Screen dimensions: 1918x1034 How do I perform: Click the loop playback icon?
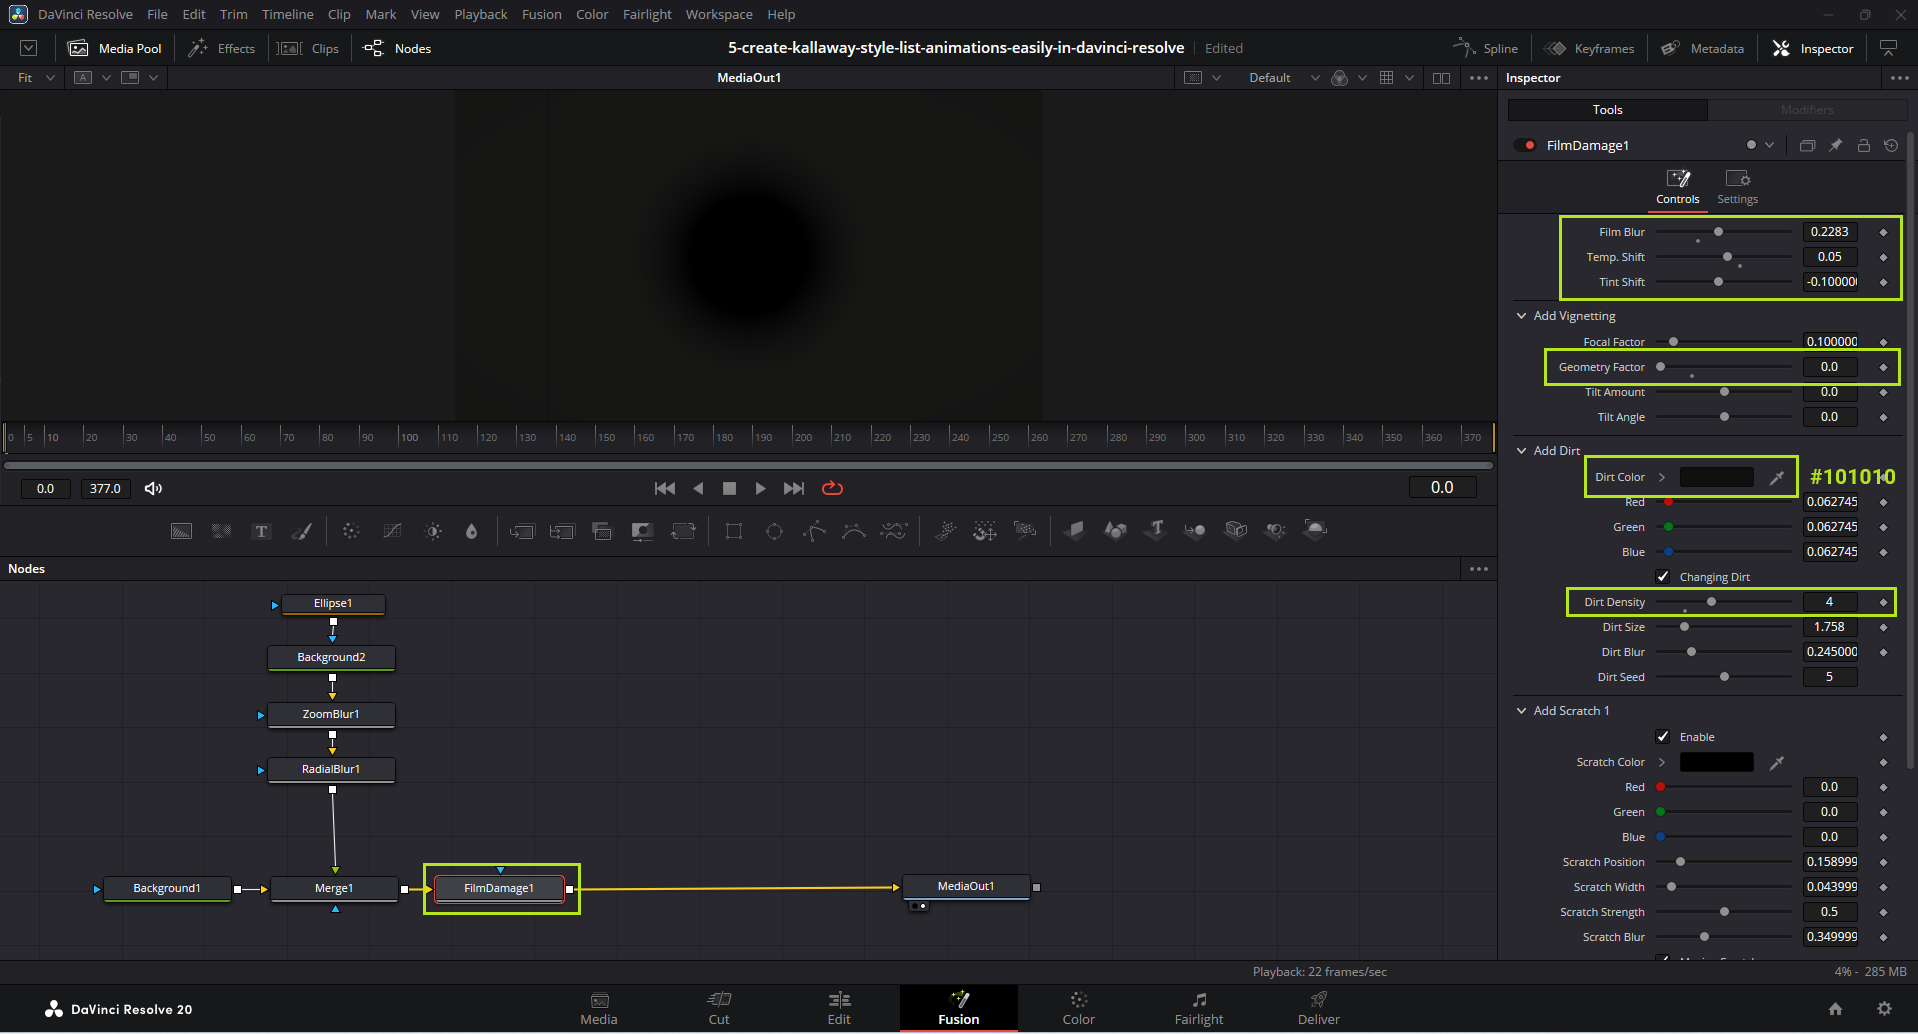[x=832, y=488]
